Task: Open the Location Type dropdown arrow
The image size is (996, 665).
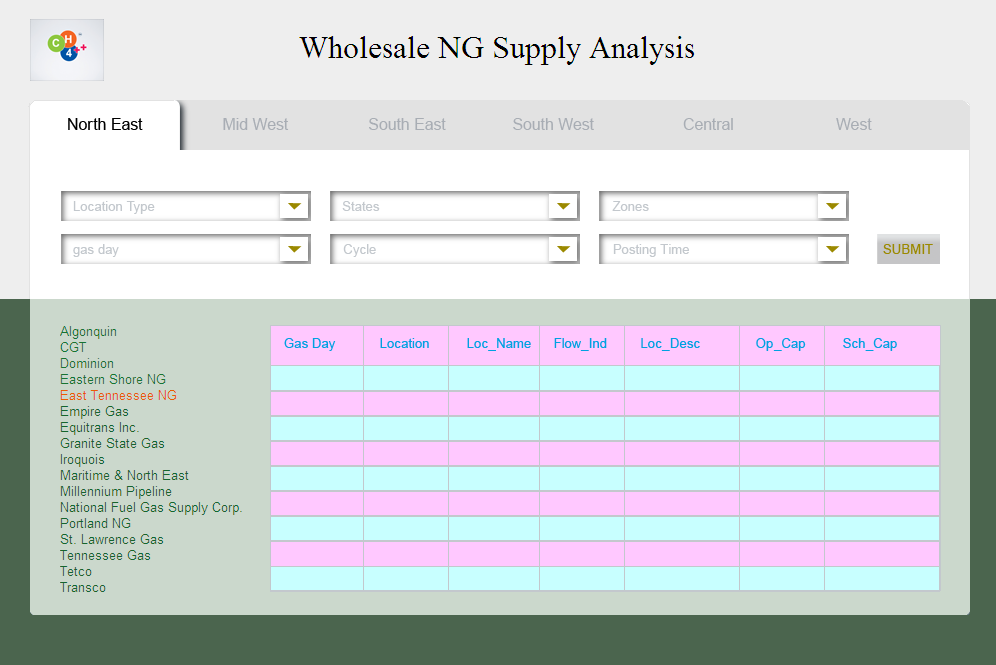Action: (294, 206)
